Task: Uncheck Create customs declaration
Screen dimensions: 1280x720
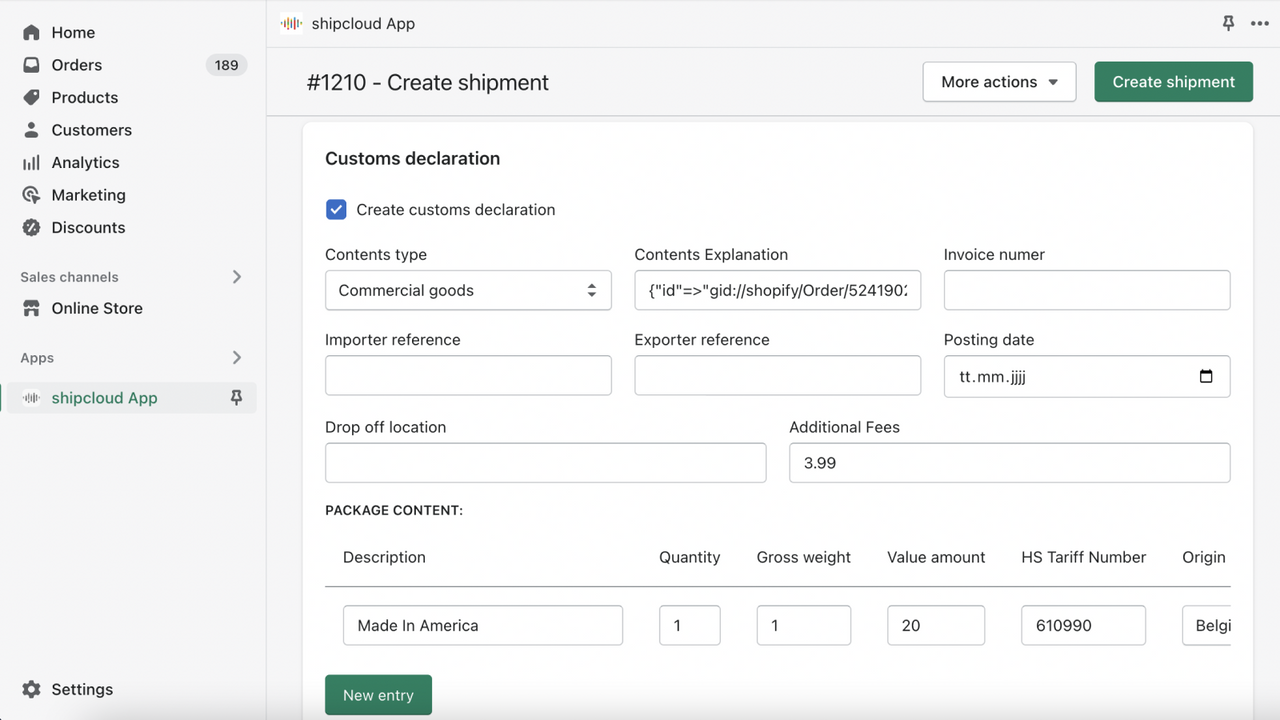Action: [336, 209]
